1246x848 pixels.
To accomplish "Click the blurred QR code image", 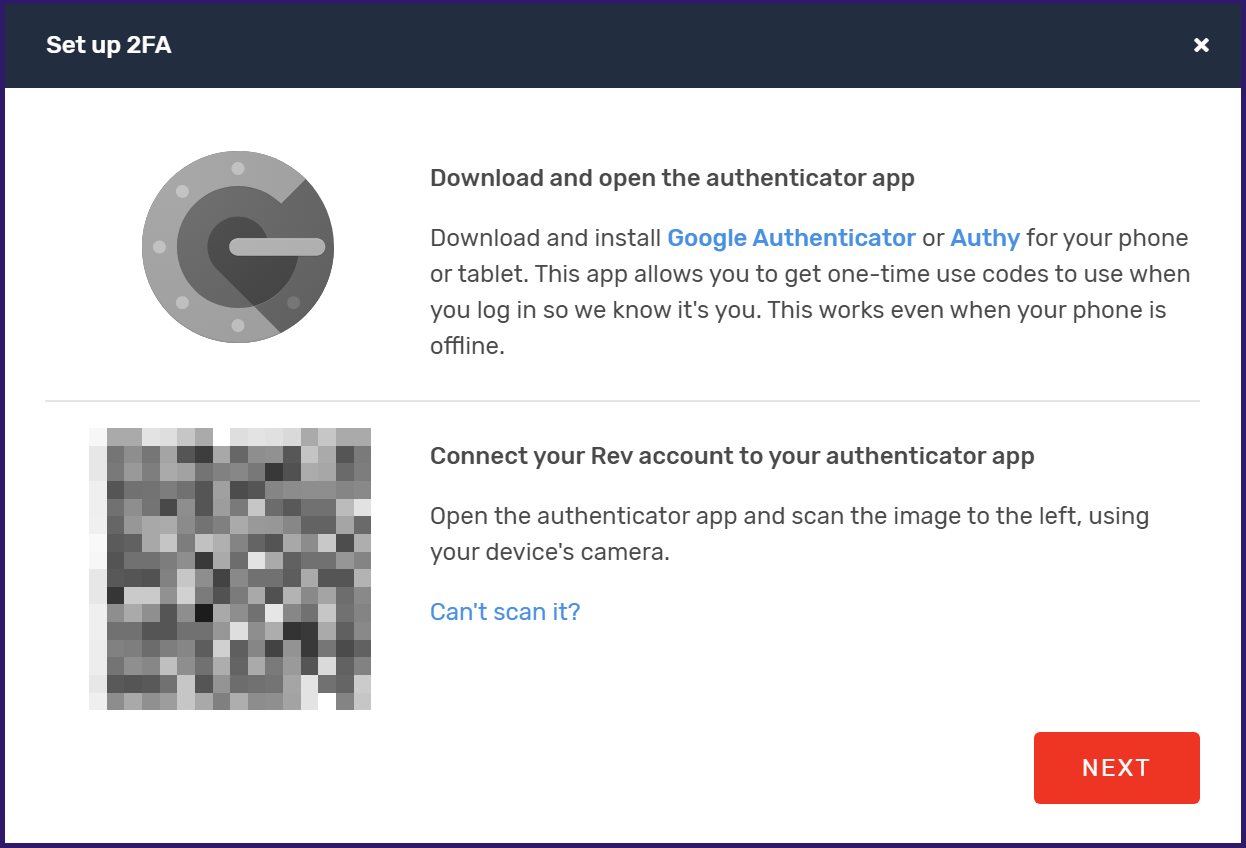I will pos(230,569).
